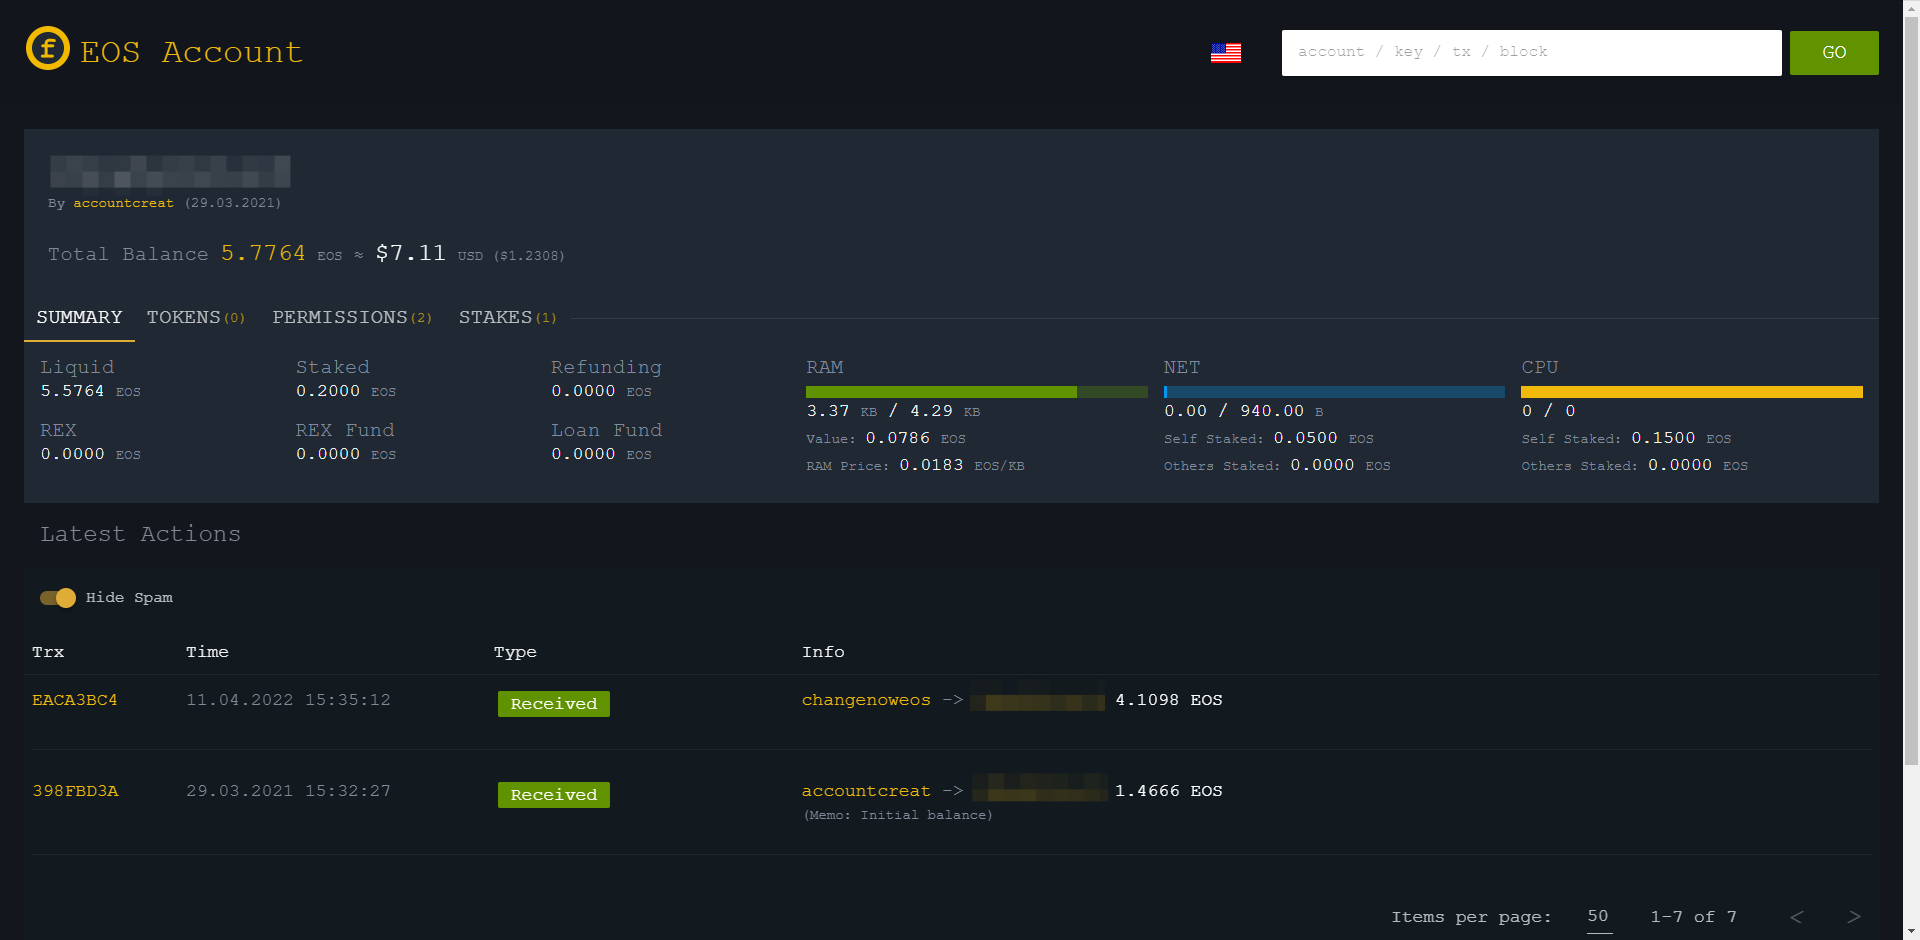Select the Liquid 5.5764 EOS value
The image size is (1920, 940).
[90, 391]
